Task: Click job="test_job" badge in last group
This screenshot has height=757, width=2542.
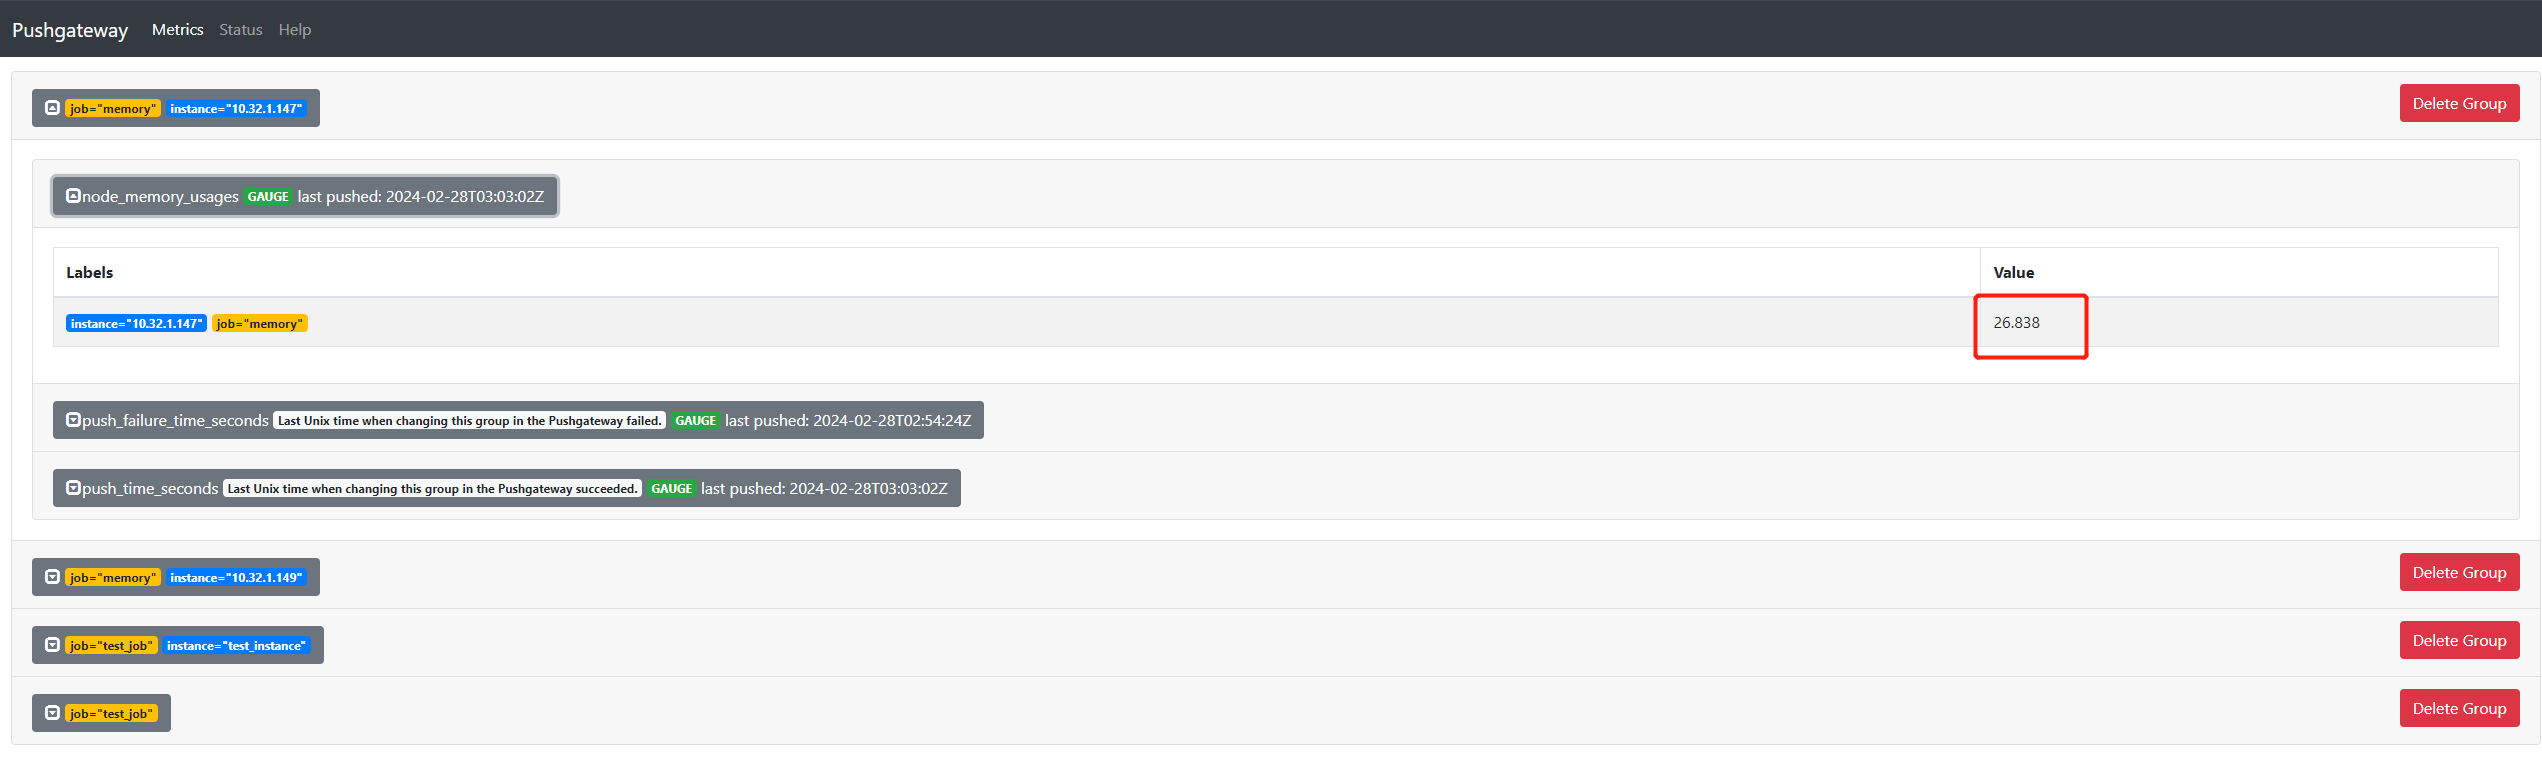Action: [111, 714]
